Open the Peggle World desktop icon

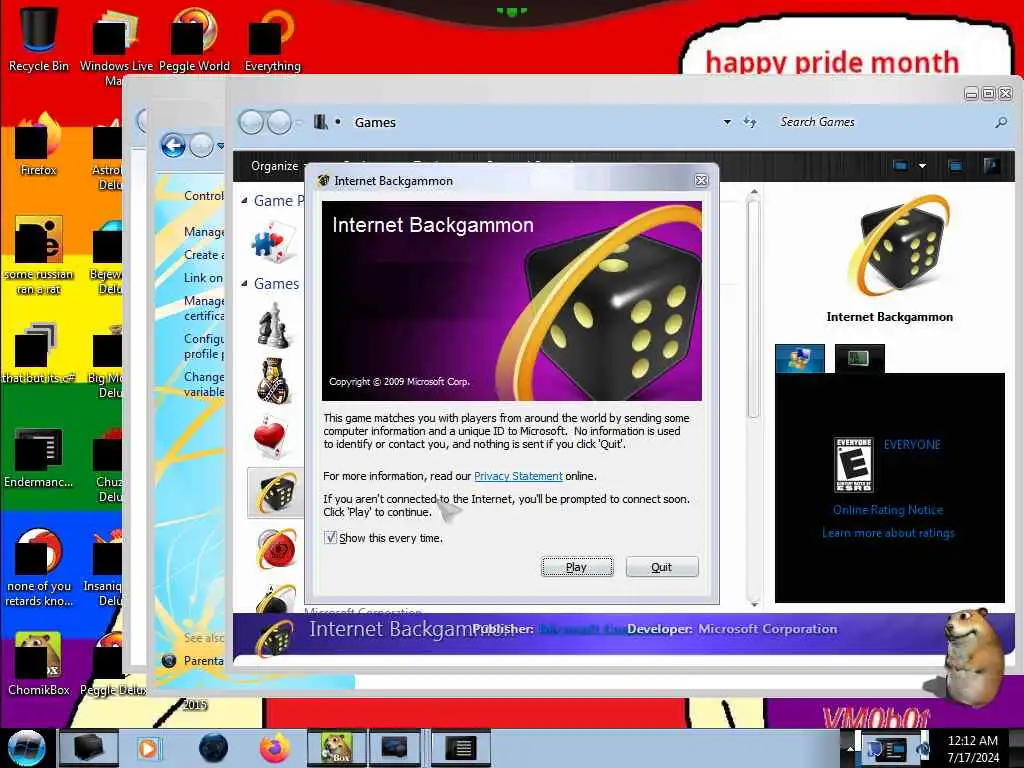[194, 39]
